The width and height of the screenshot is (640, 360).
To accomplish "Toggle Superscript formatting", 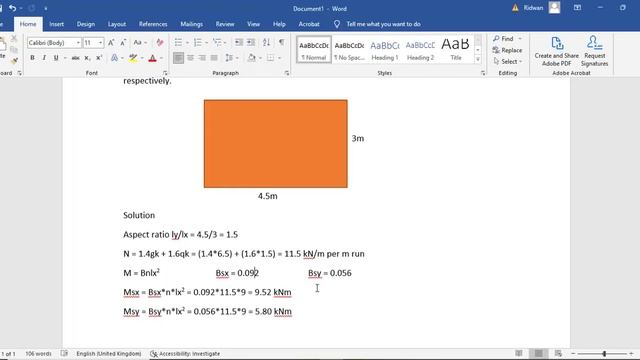I will (x=99, y=58).
